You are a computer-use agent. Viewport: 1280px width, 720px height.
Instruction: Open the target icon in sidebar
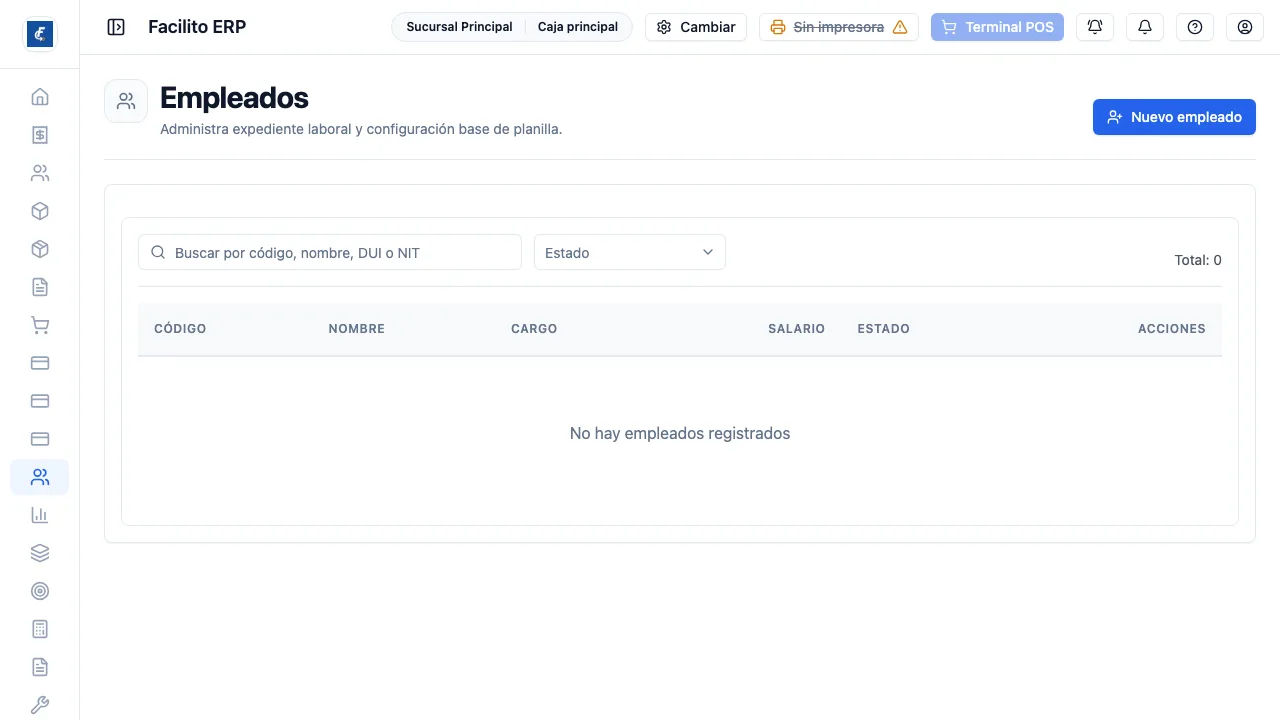tap(40, 591)
